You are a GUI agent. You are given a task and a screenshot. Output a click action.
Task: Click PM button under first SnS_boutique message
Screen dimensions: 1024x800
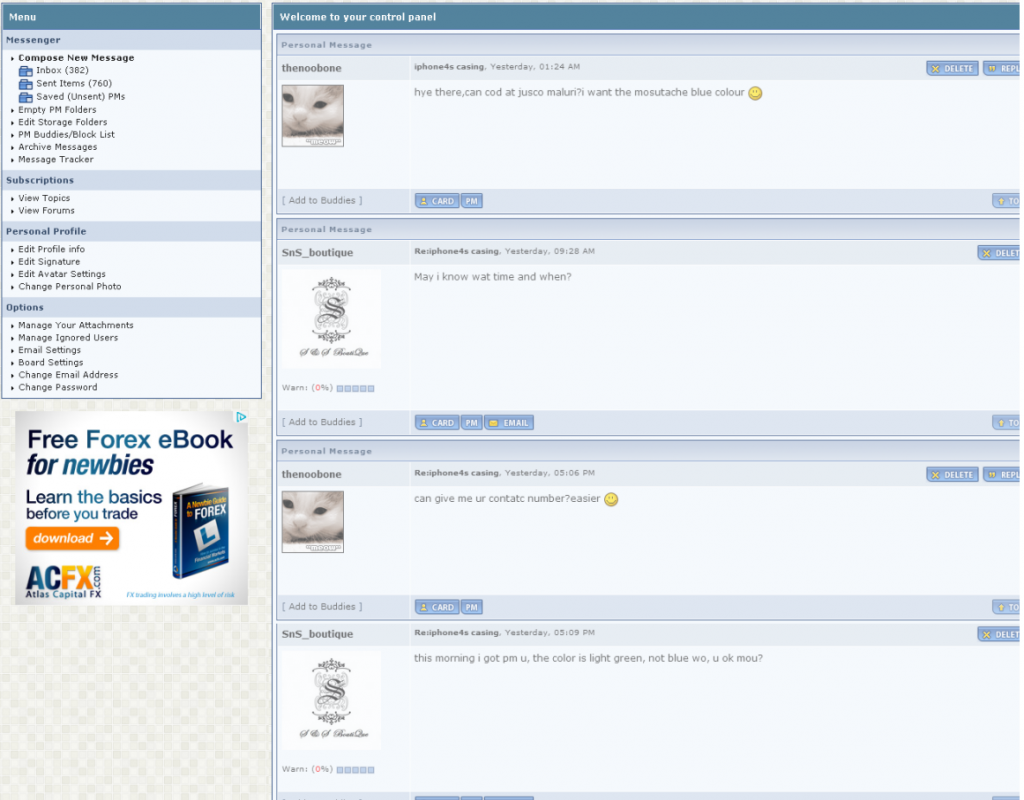[471, 423]
